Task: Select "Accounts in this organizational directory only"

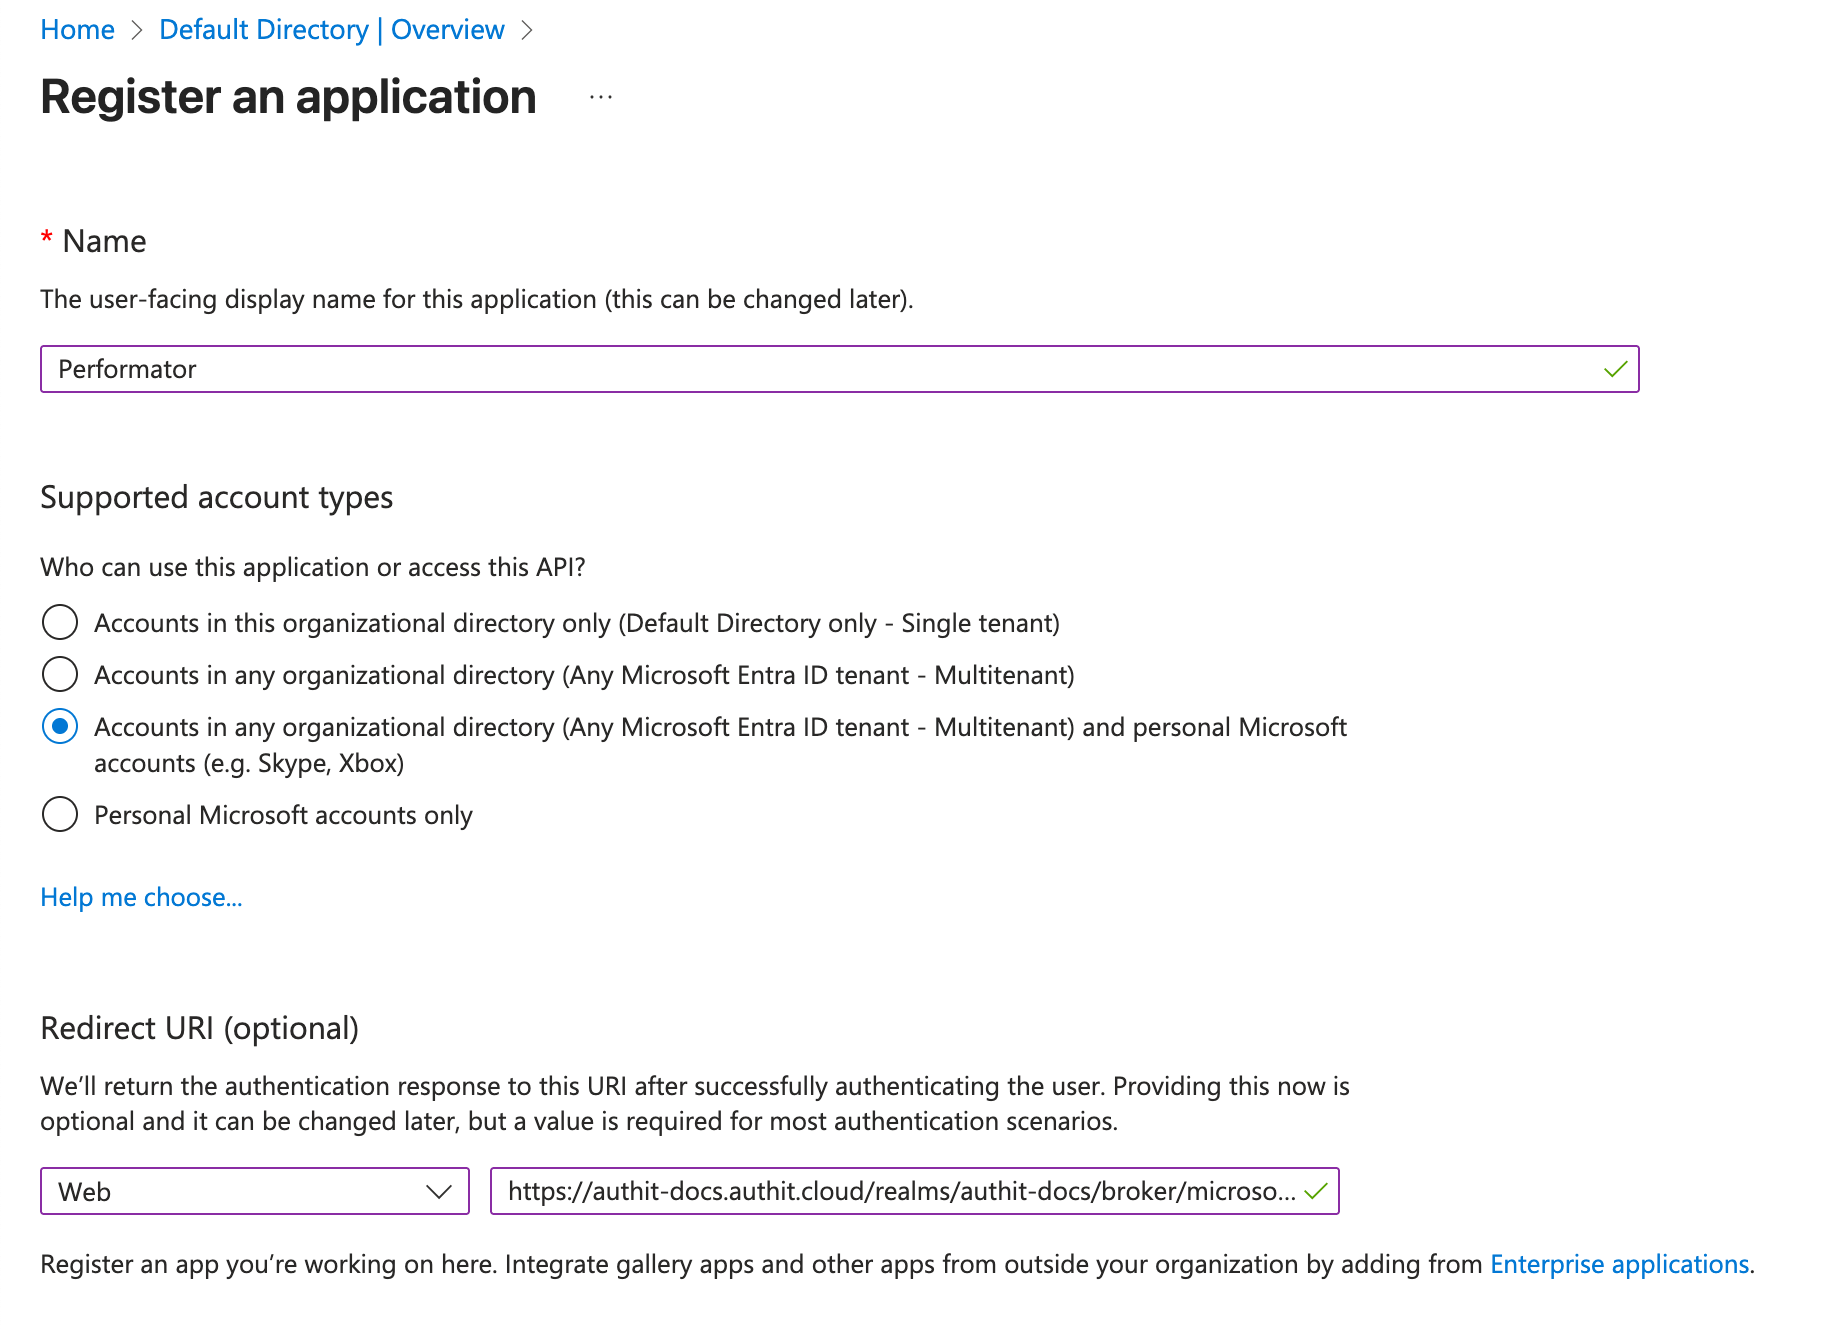Action: [x=59, y=622]
